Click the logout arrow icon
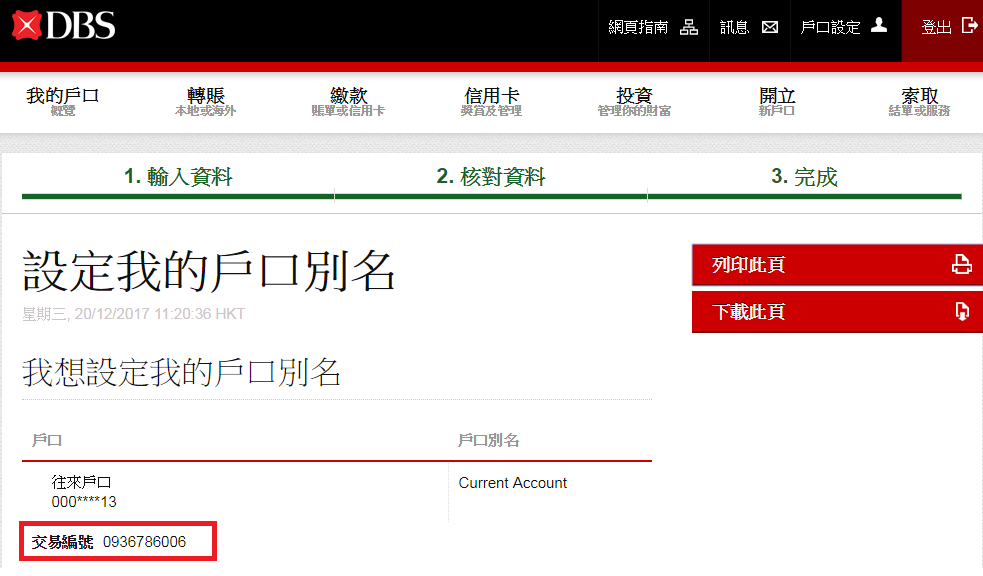 [969, 26]
